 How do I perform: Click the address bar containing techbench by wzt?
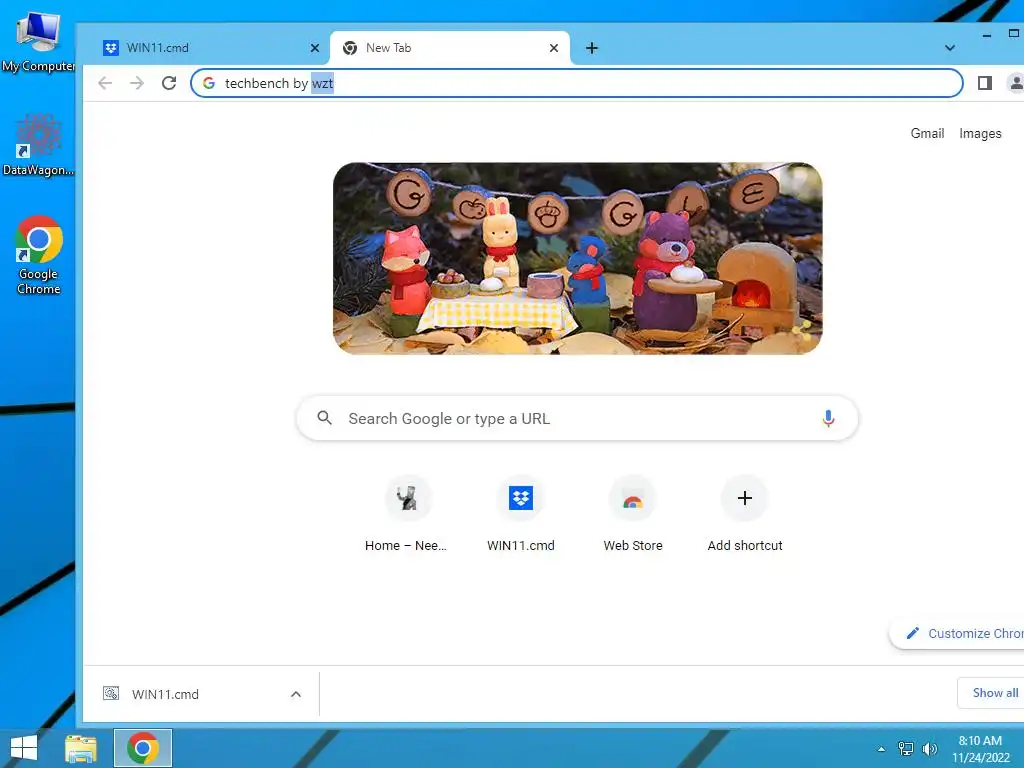[577, 83]
